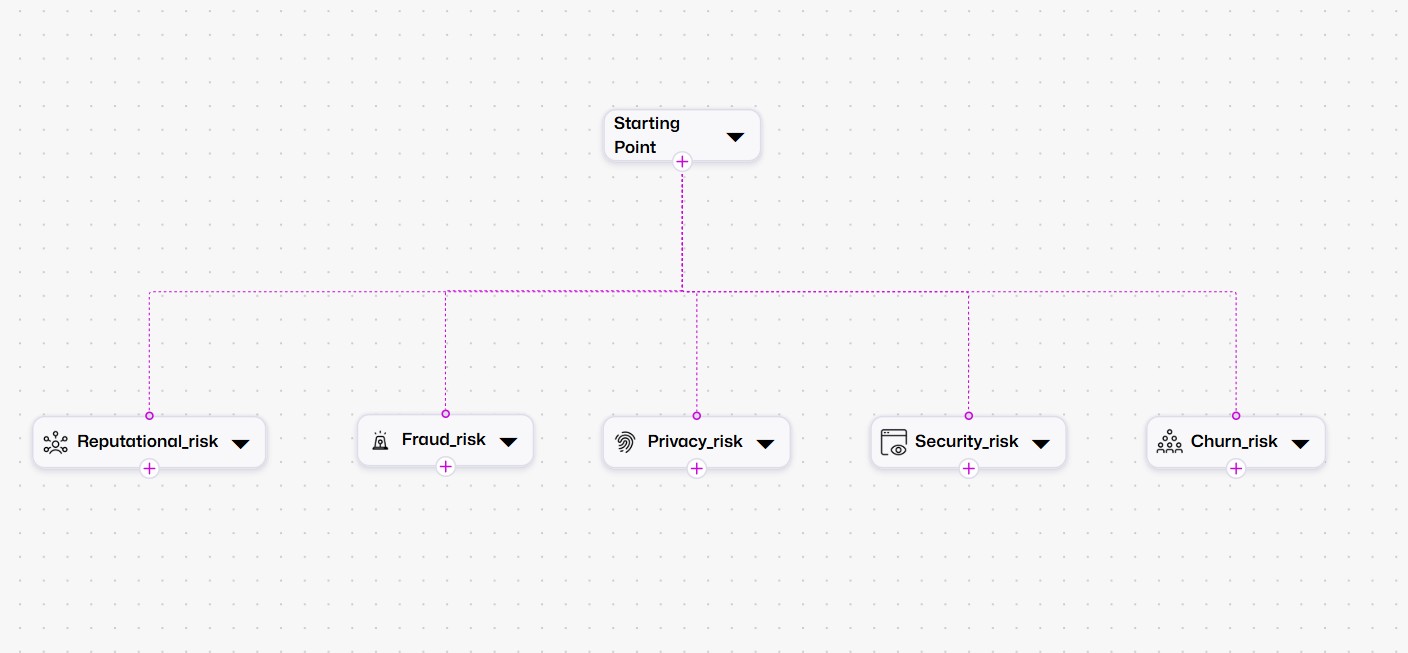Open the Fraud_risk dropdown arrow

(x=508, y=441)
